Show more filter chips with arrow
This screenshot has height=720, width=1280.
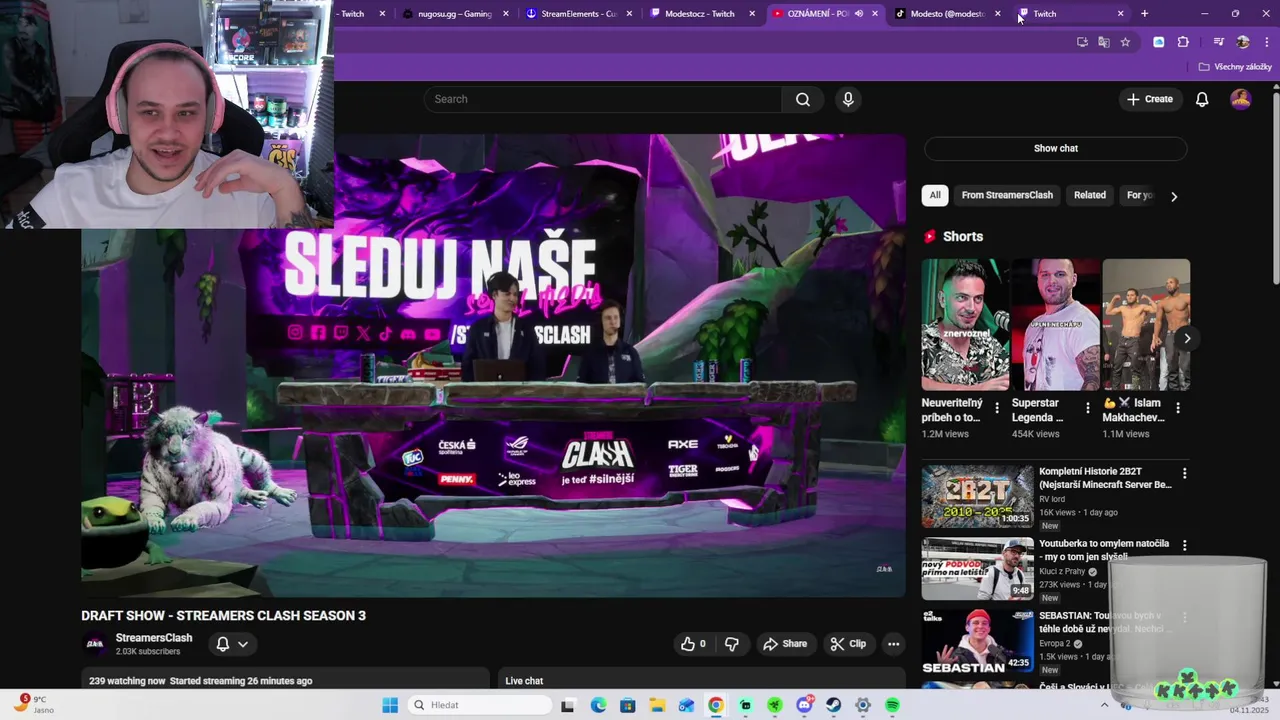coord(1174,196)
